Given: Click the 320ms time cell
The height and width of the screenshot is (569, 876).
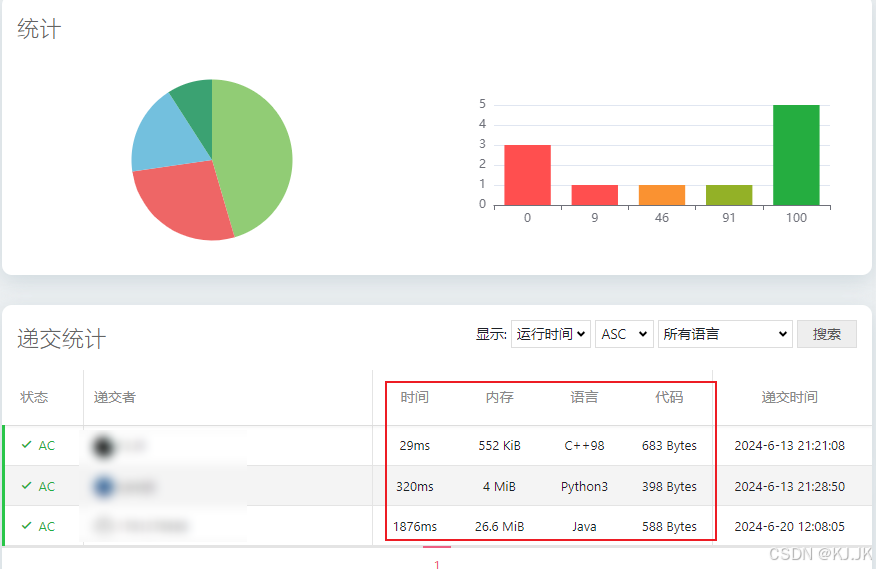Looking at the screenshot, I should pyautogui.click(x=415, y=486).
